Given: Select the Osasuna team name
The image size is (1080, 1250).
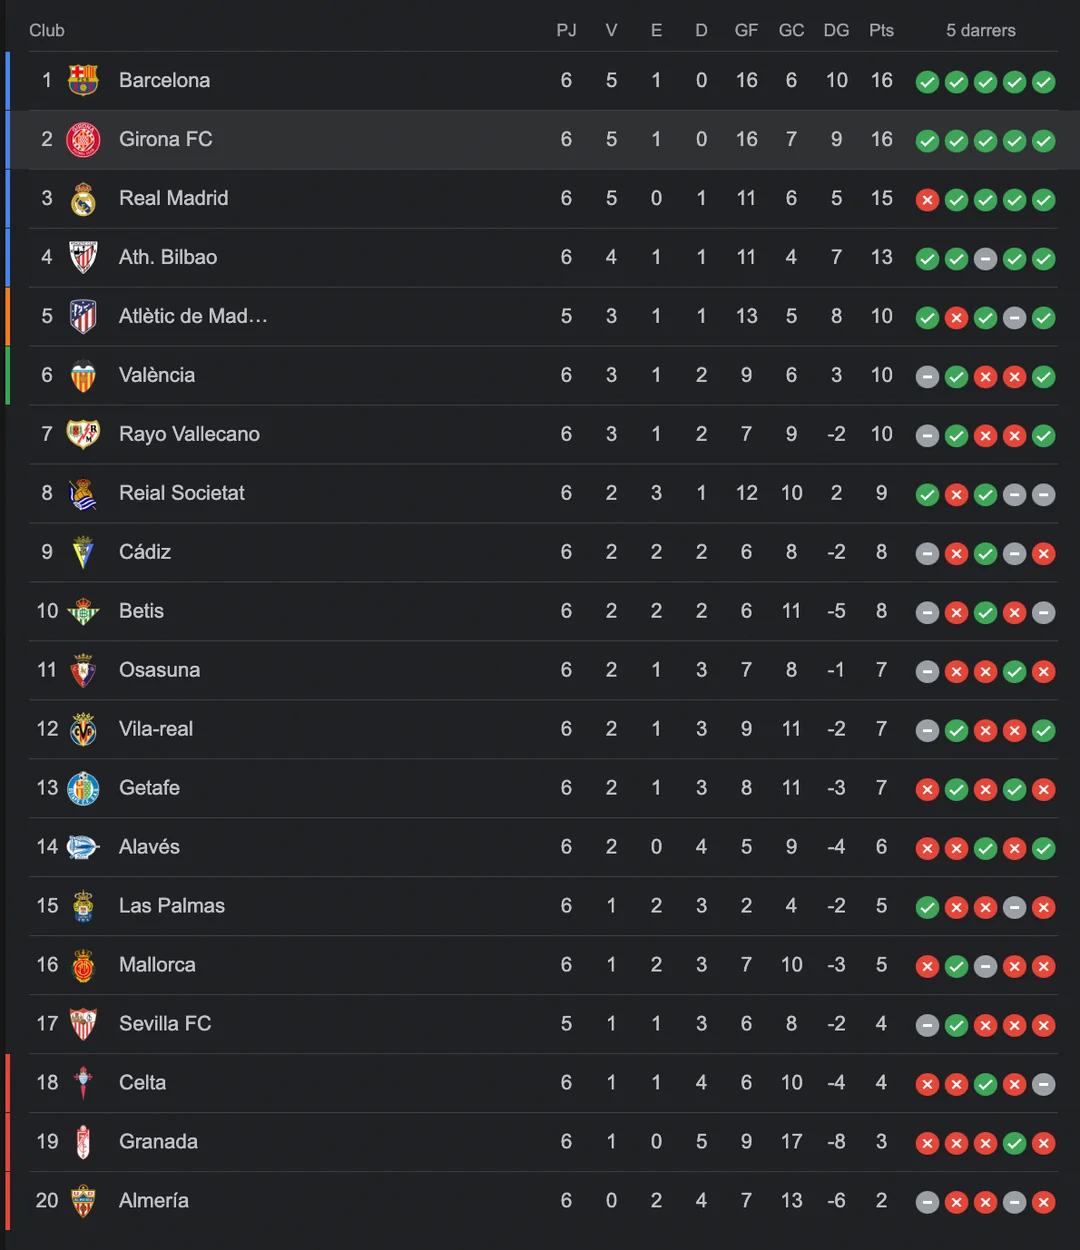Looking at the screenshot, I should point(159,670).
